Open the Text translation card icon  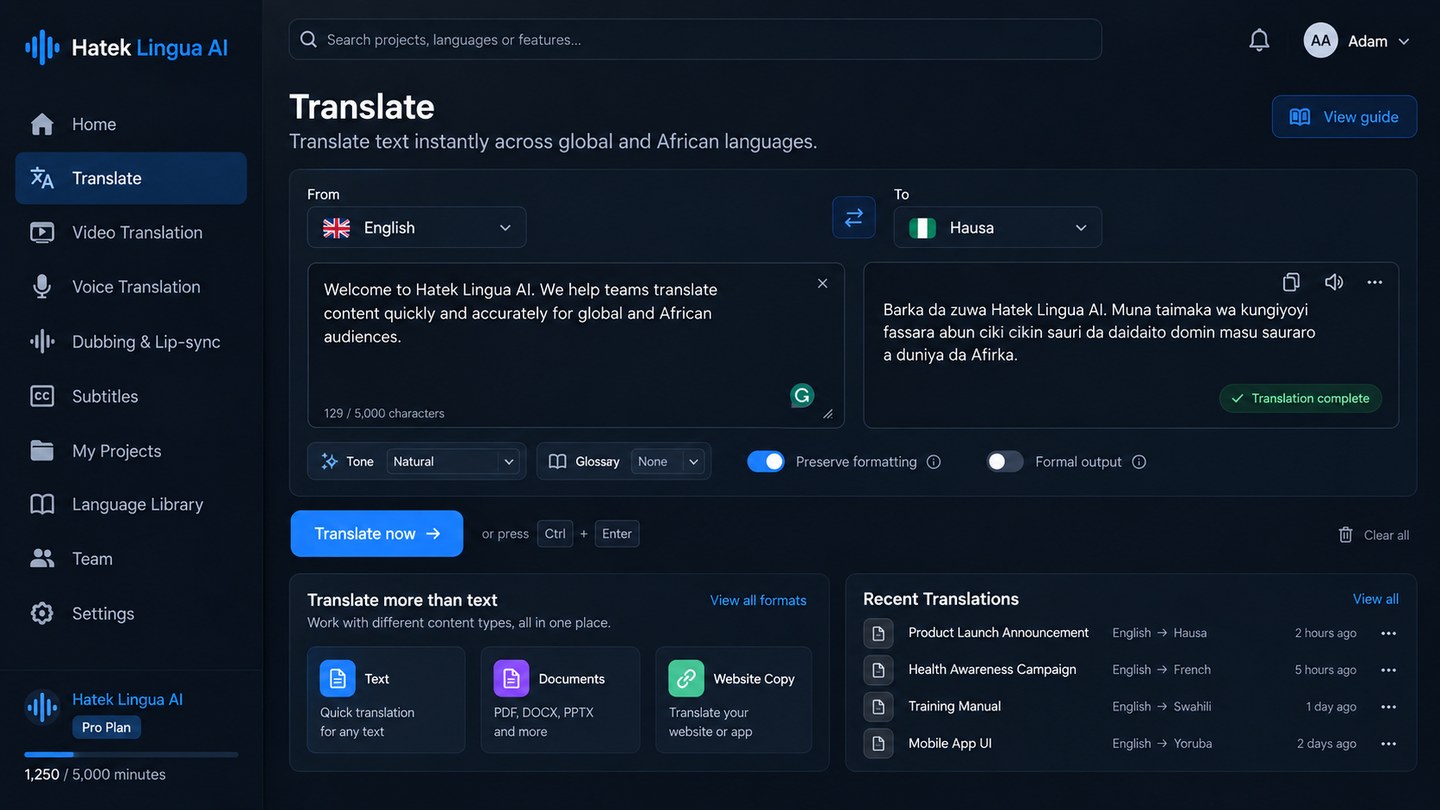337,678
